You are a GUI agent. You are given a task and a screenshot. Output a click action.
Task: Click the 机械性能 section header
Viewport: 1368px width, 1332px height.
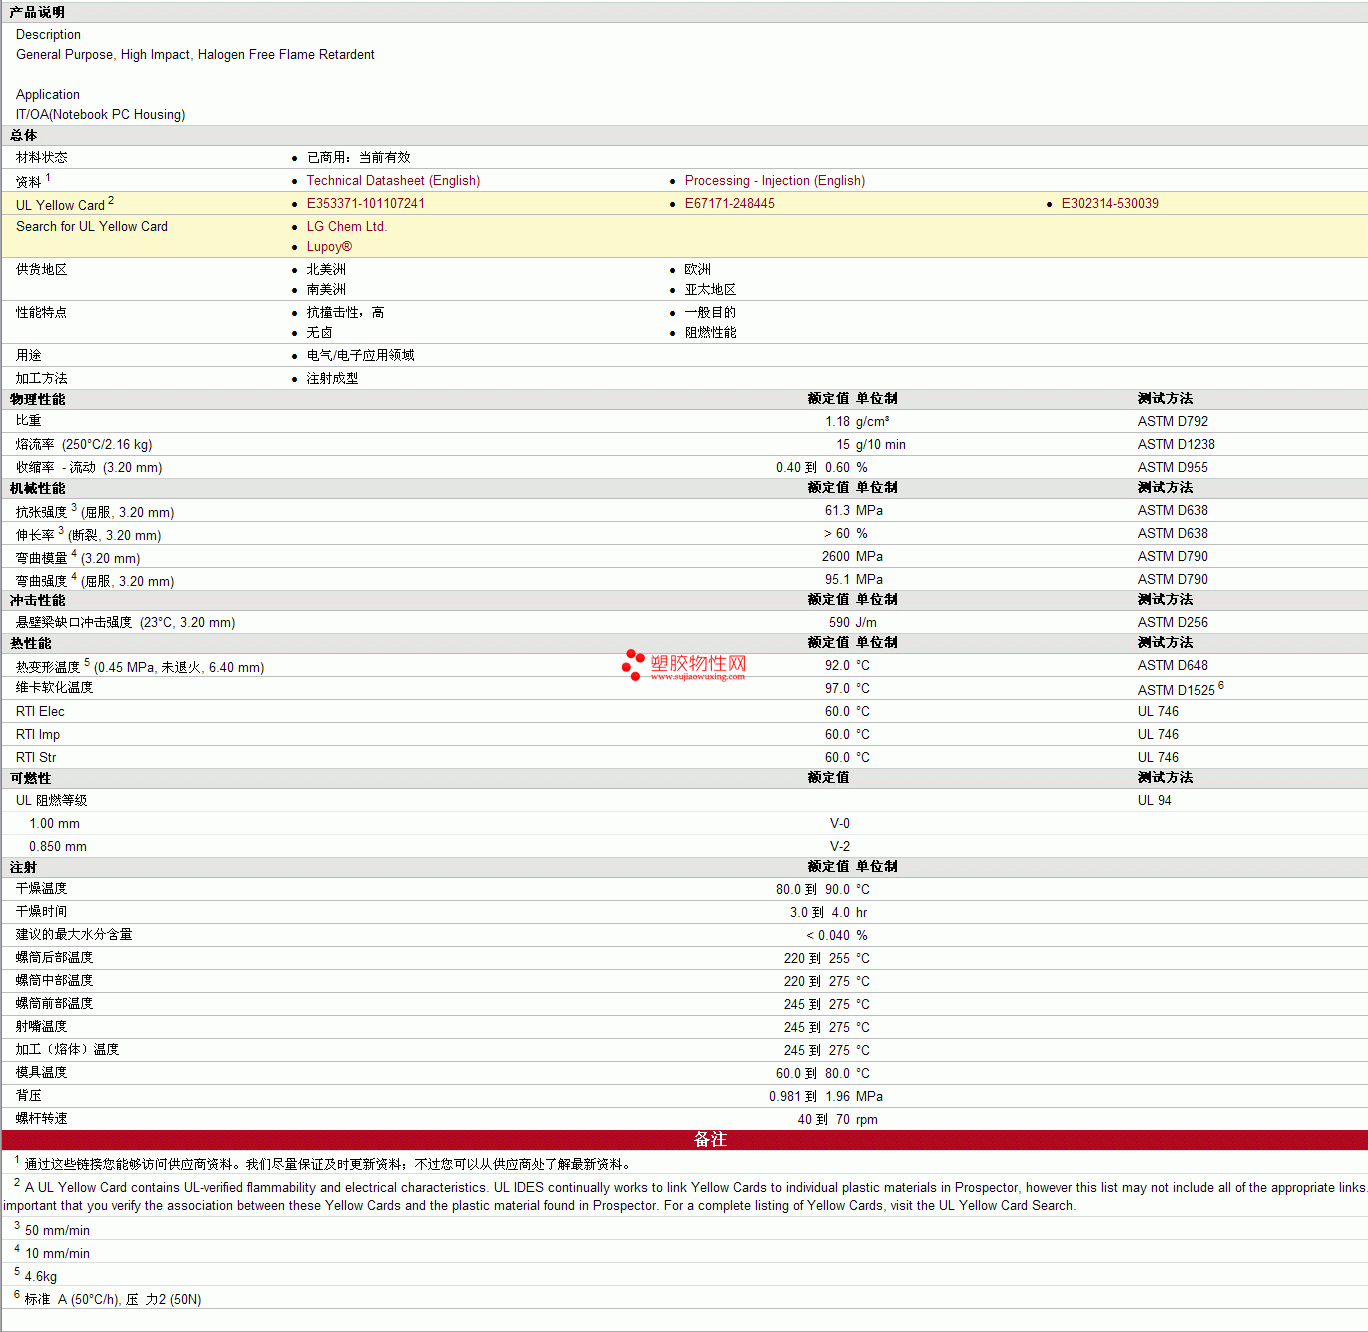point(38,489)
